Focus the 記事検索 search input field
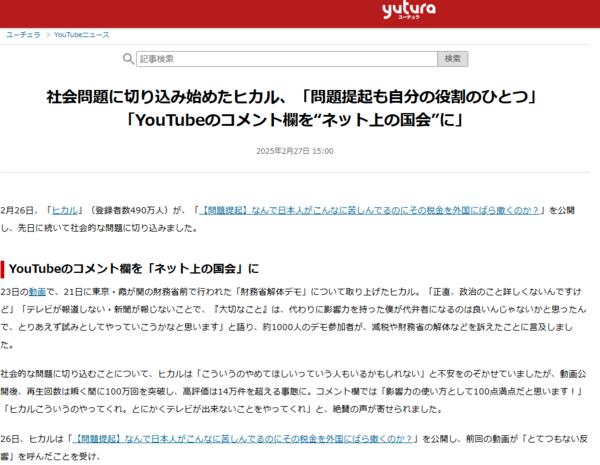The height and width of the screenshot is (465, 600). click(x=287, y=59)
